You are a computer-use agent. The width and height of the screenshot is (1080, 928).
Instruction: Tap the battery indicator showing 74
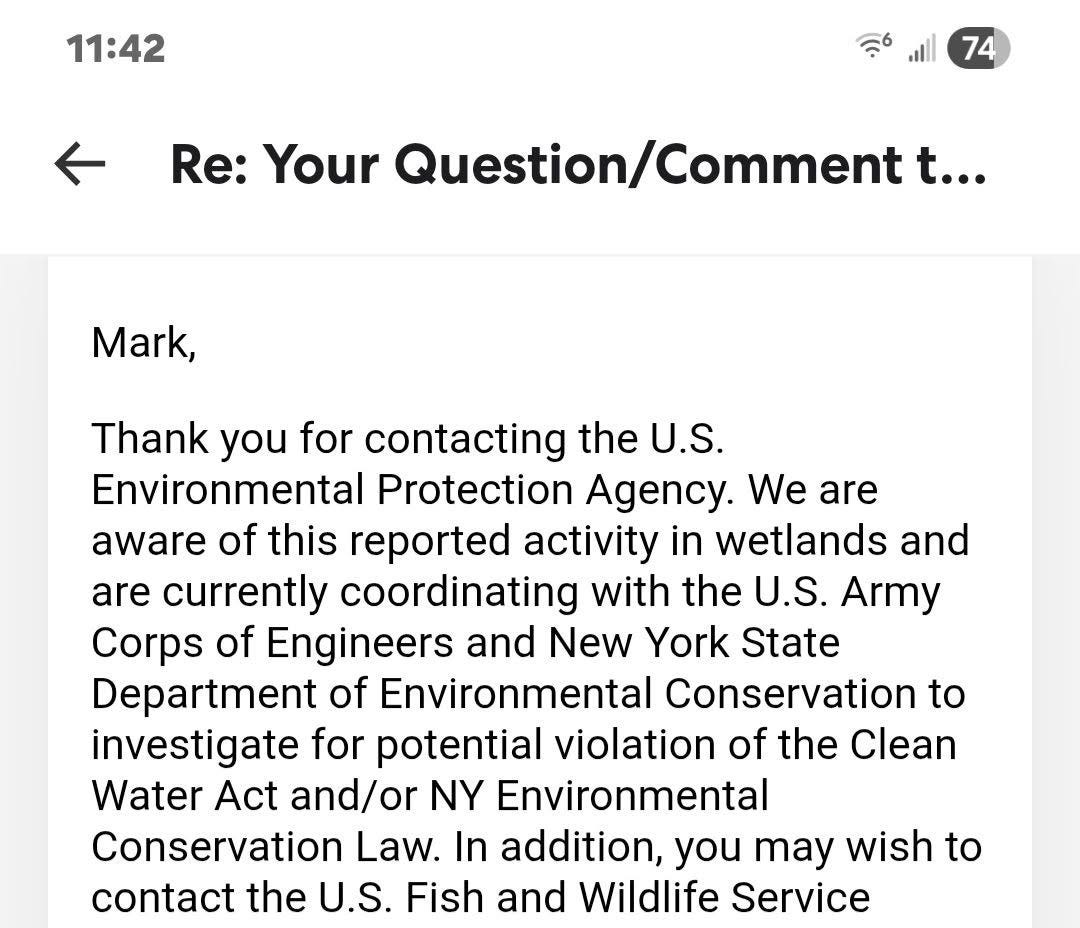tap(979, 48)
